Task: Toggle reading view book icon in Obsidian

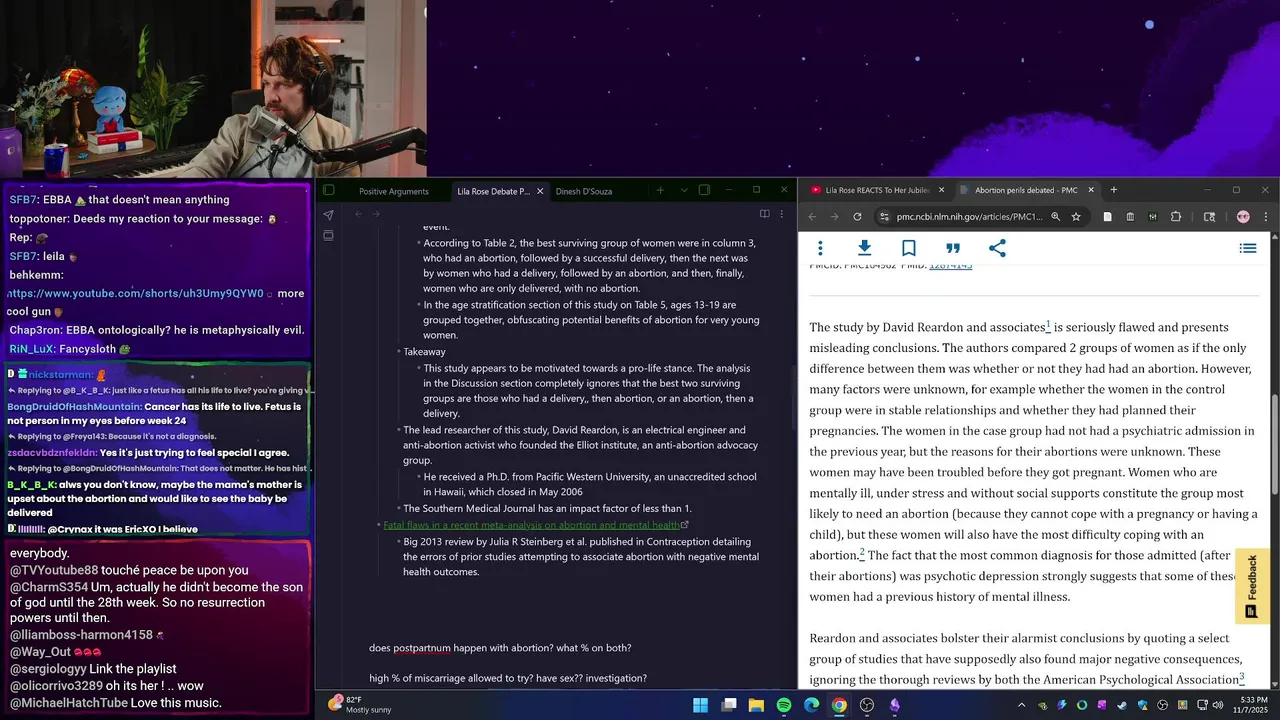Action: (764, 213)
